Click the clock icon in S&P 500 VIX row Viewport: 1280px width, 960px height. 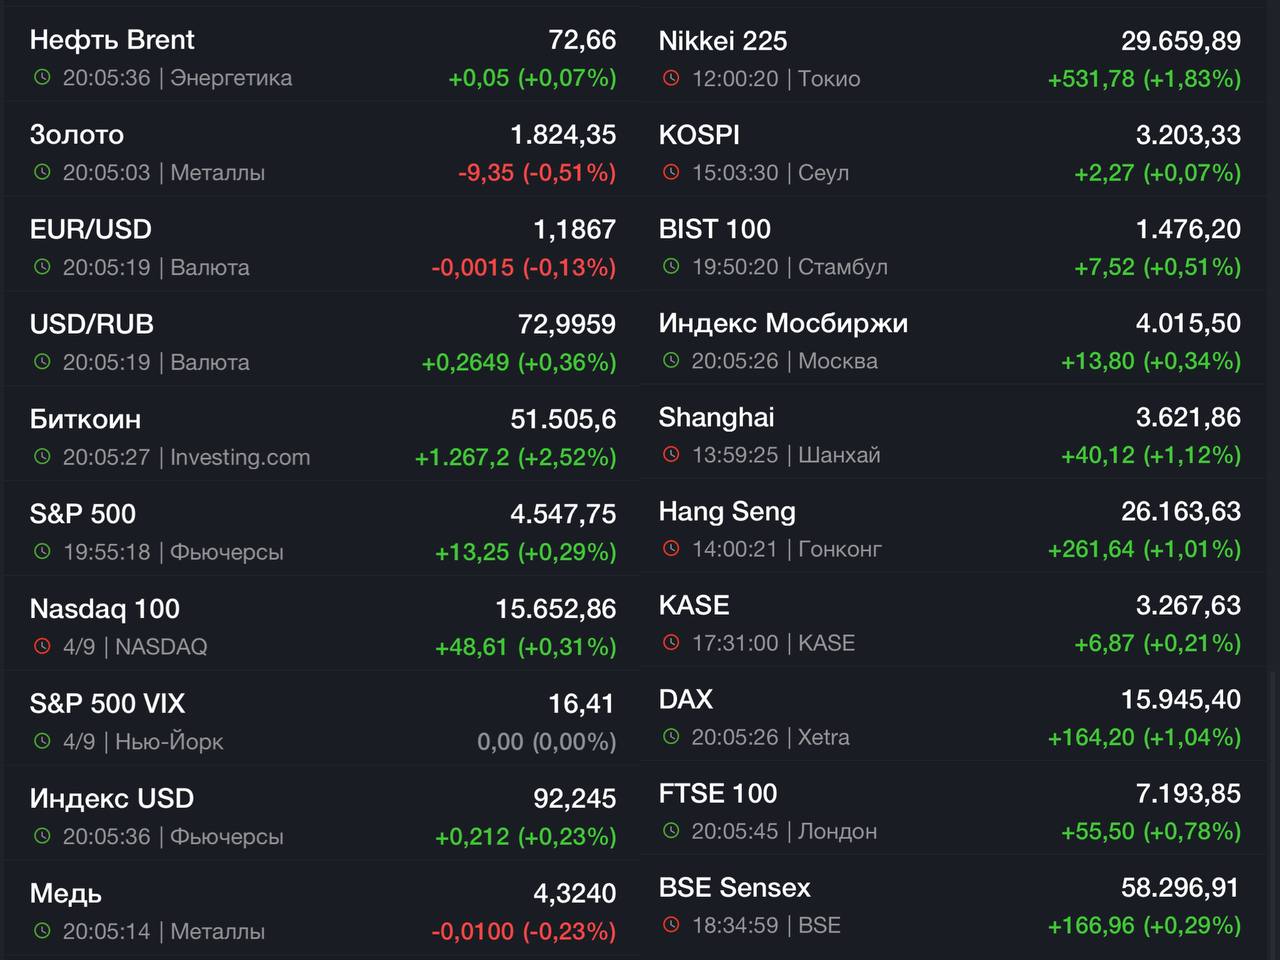click(x=42, y=742)
